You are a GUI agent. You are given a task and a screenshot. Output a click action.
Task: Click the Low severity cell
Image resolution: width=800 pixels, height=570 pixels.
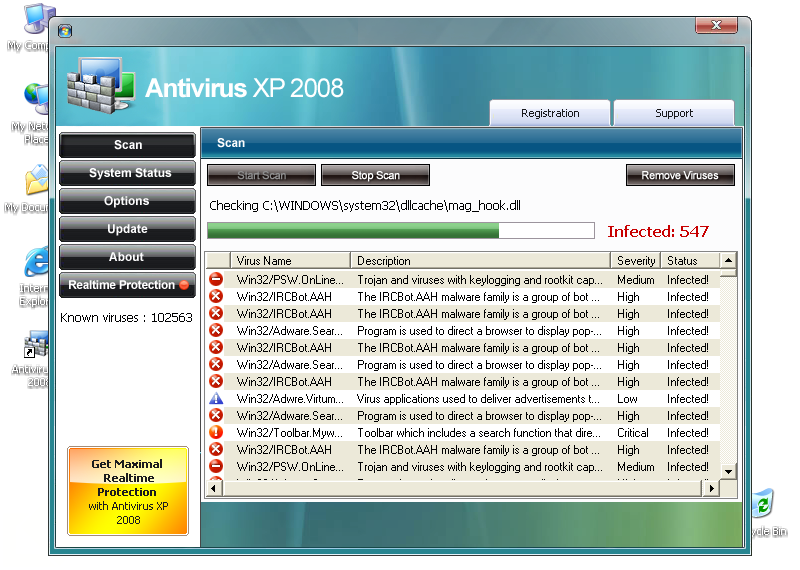[628, 399]
